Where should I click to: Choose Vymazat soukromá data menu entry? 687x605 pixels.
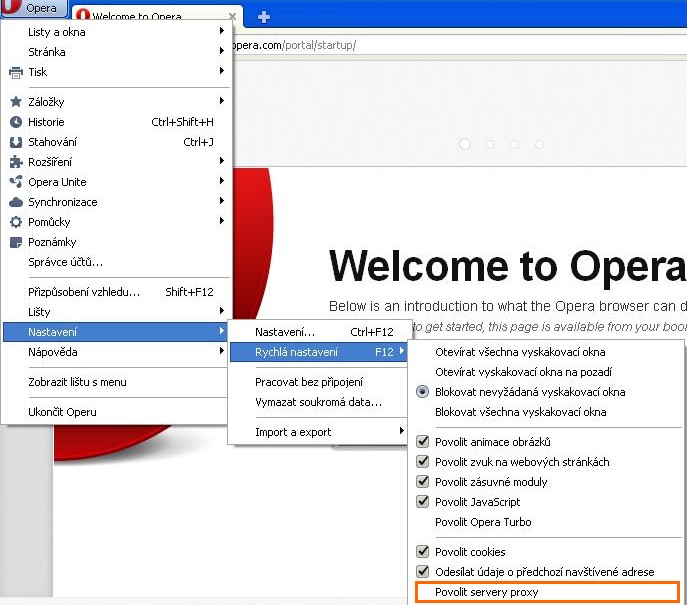click(x=318, y=402)
